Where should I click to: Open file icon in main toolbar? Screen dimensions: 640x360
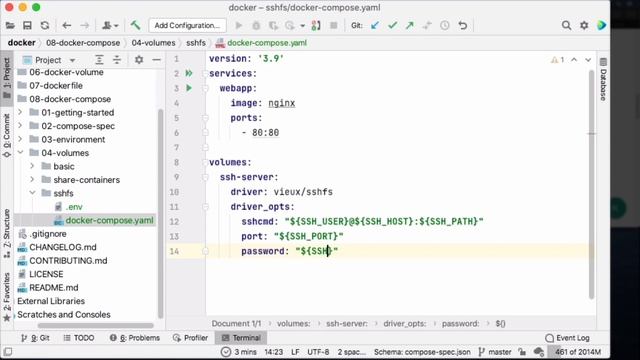[10, 25]
